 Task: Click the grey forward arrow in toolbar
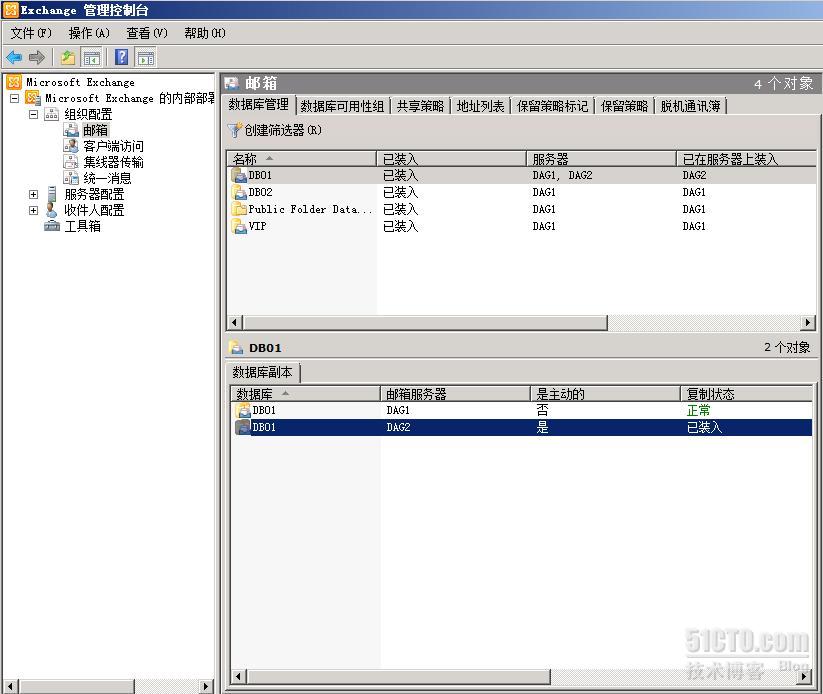coord(37,57)
